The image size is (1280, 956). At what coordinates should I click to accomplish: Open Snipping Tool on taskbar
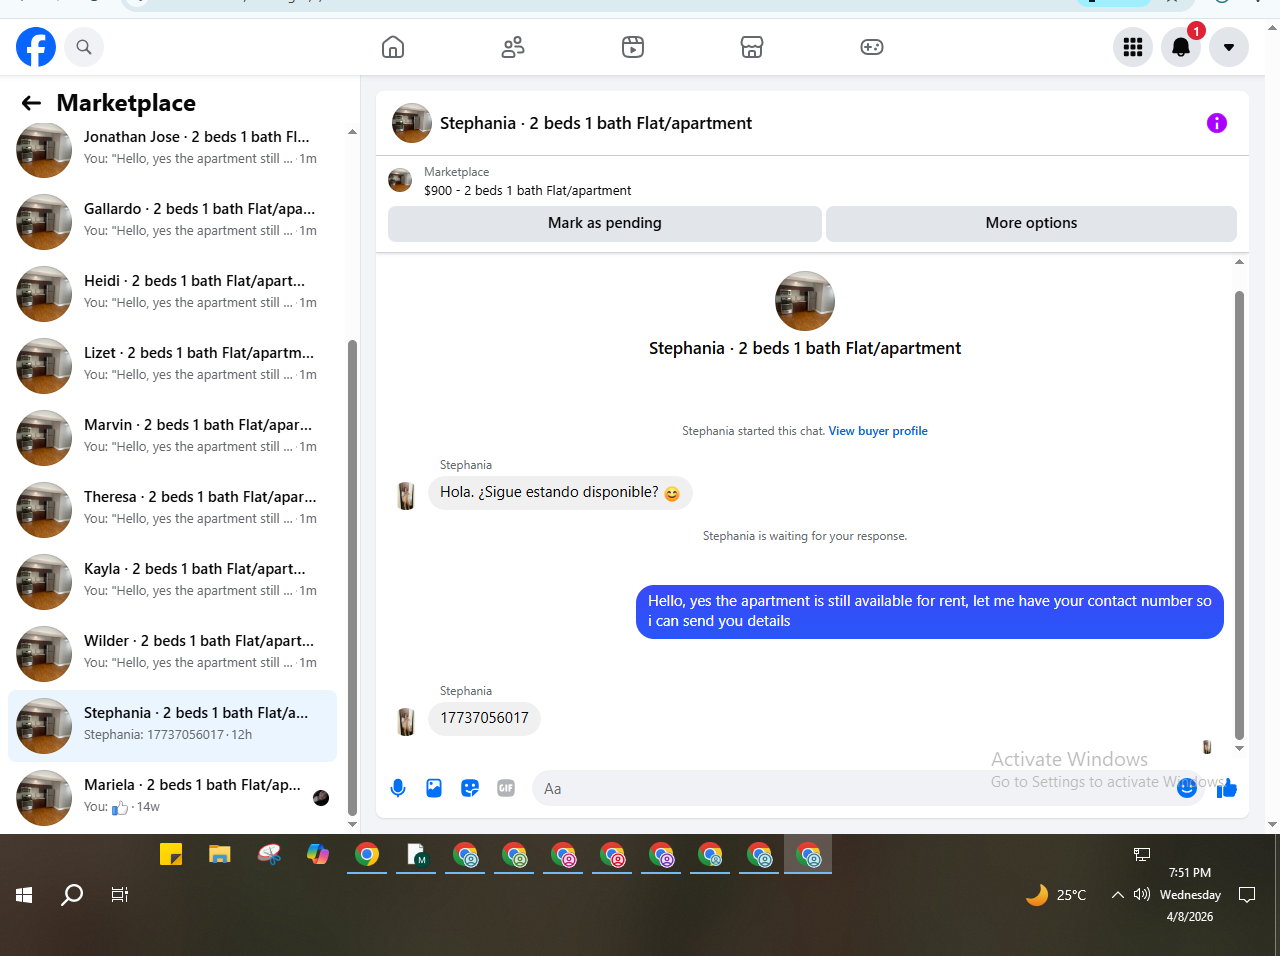point(269,854)
